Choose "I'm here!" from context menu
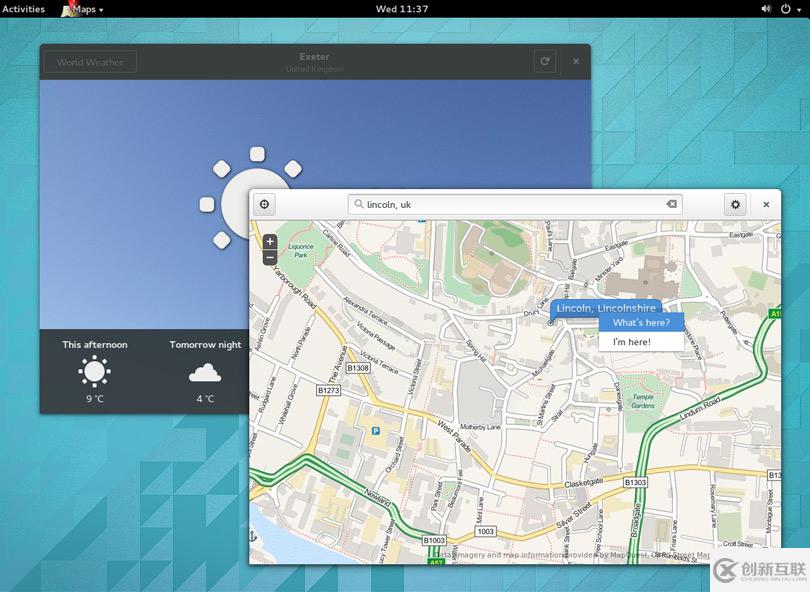Viewport: 810px width, 592px height. point(641,341)
